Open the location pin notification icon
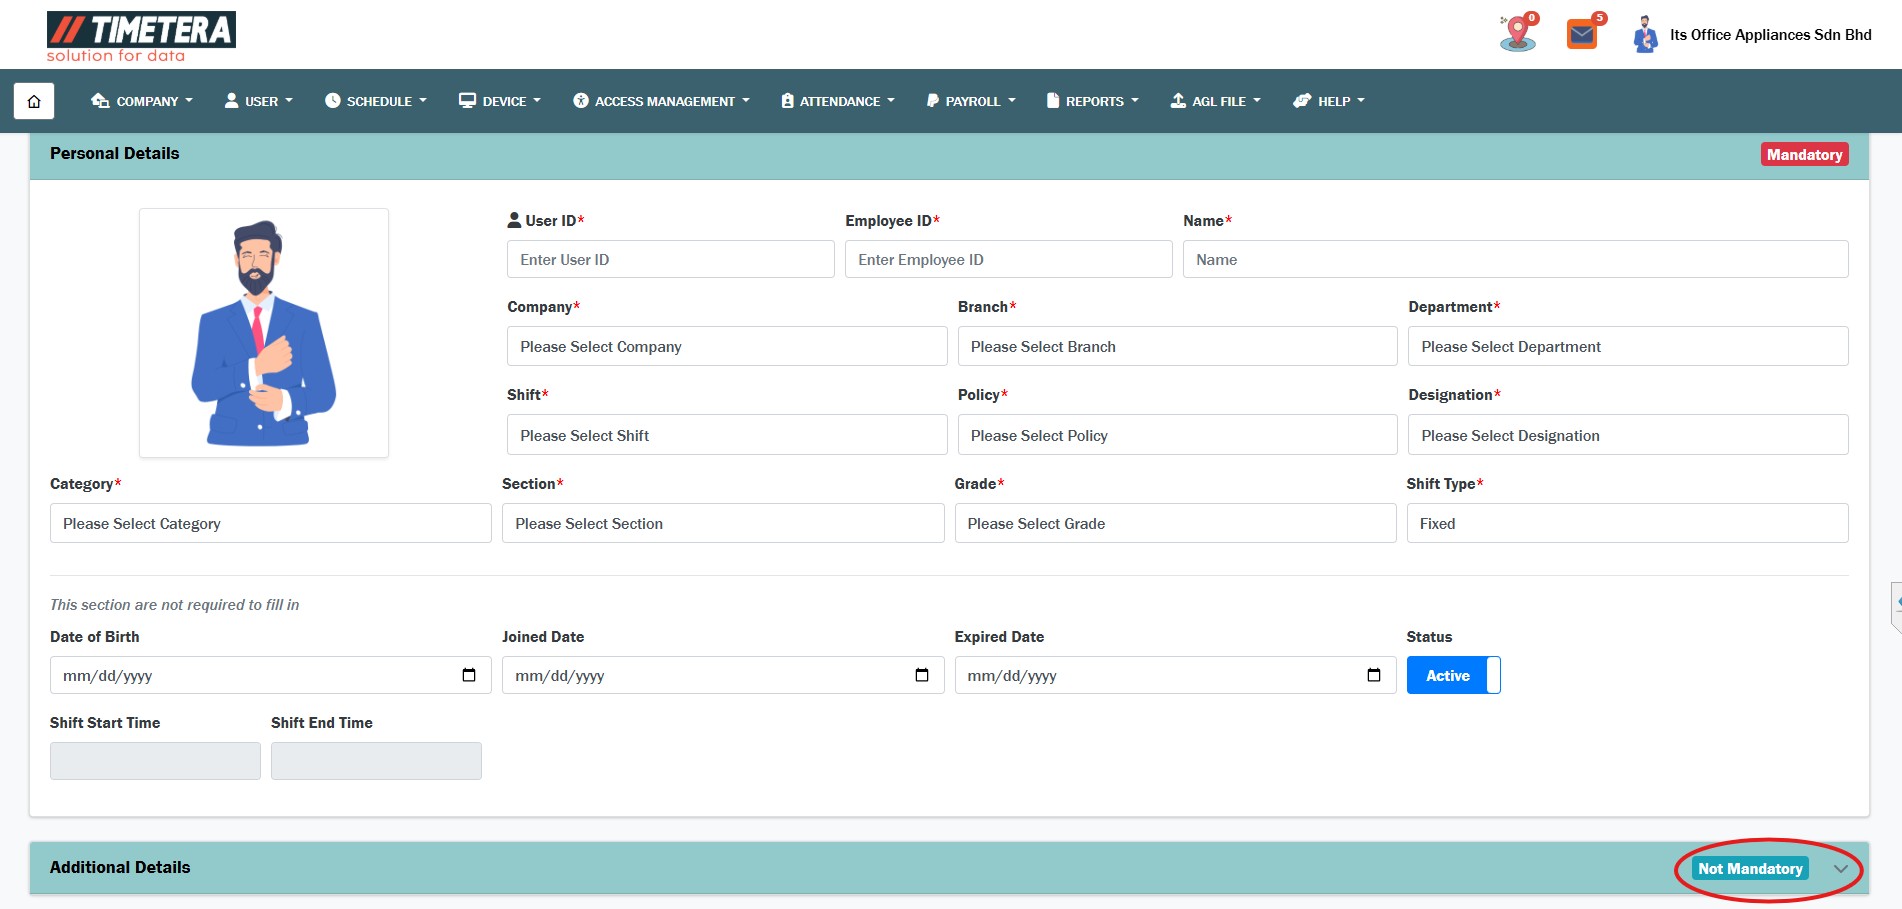This screenshot has width=1902, height=909. 1517,33
